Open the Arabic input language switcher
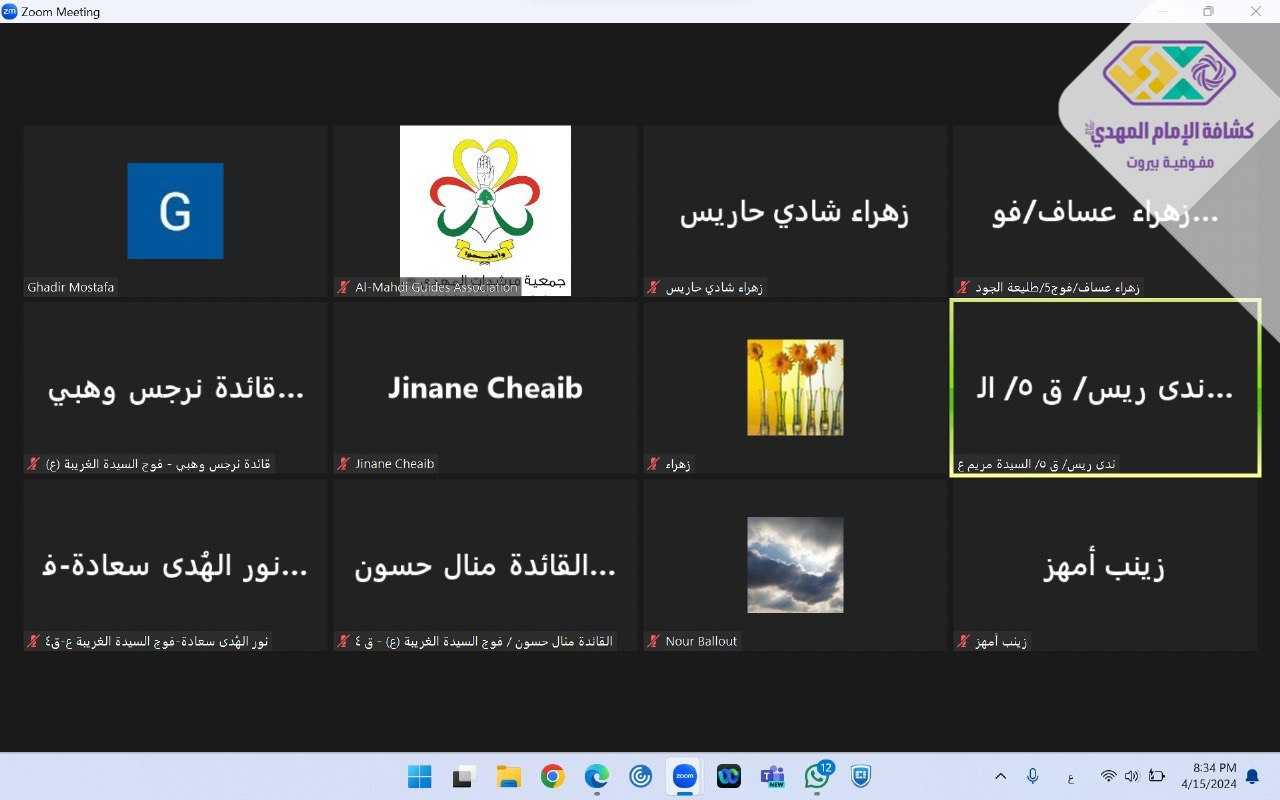Screen dimensions: 1280x800 1070,776
